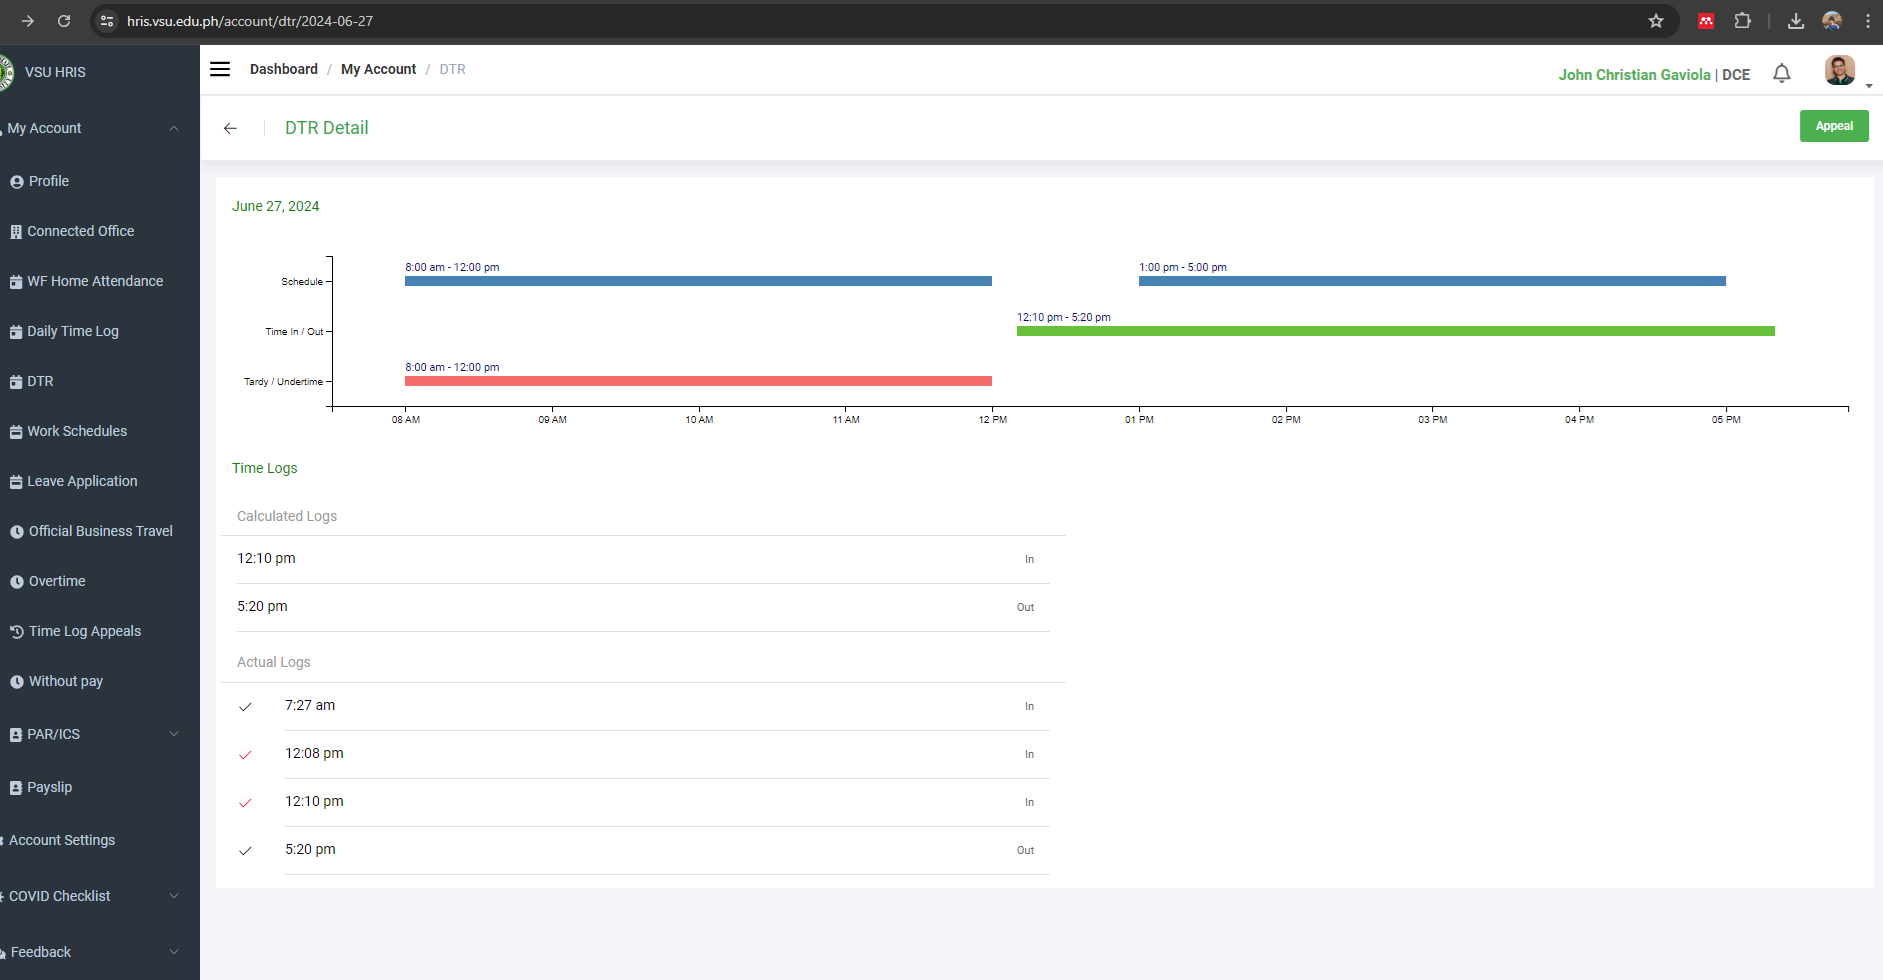The image size is (1883, 980).
Task: Expand the COVID Checklist menu
Action: 174,896
